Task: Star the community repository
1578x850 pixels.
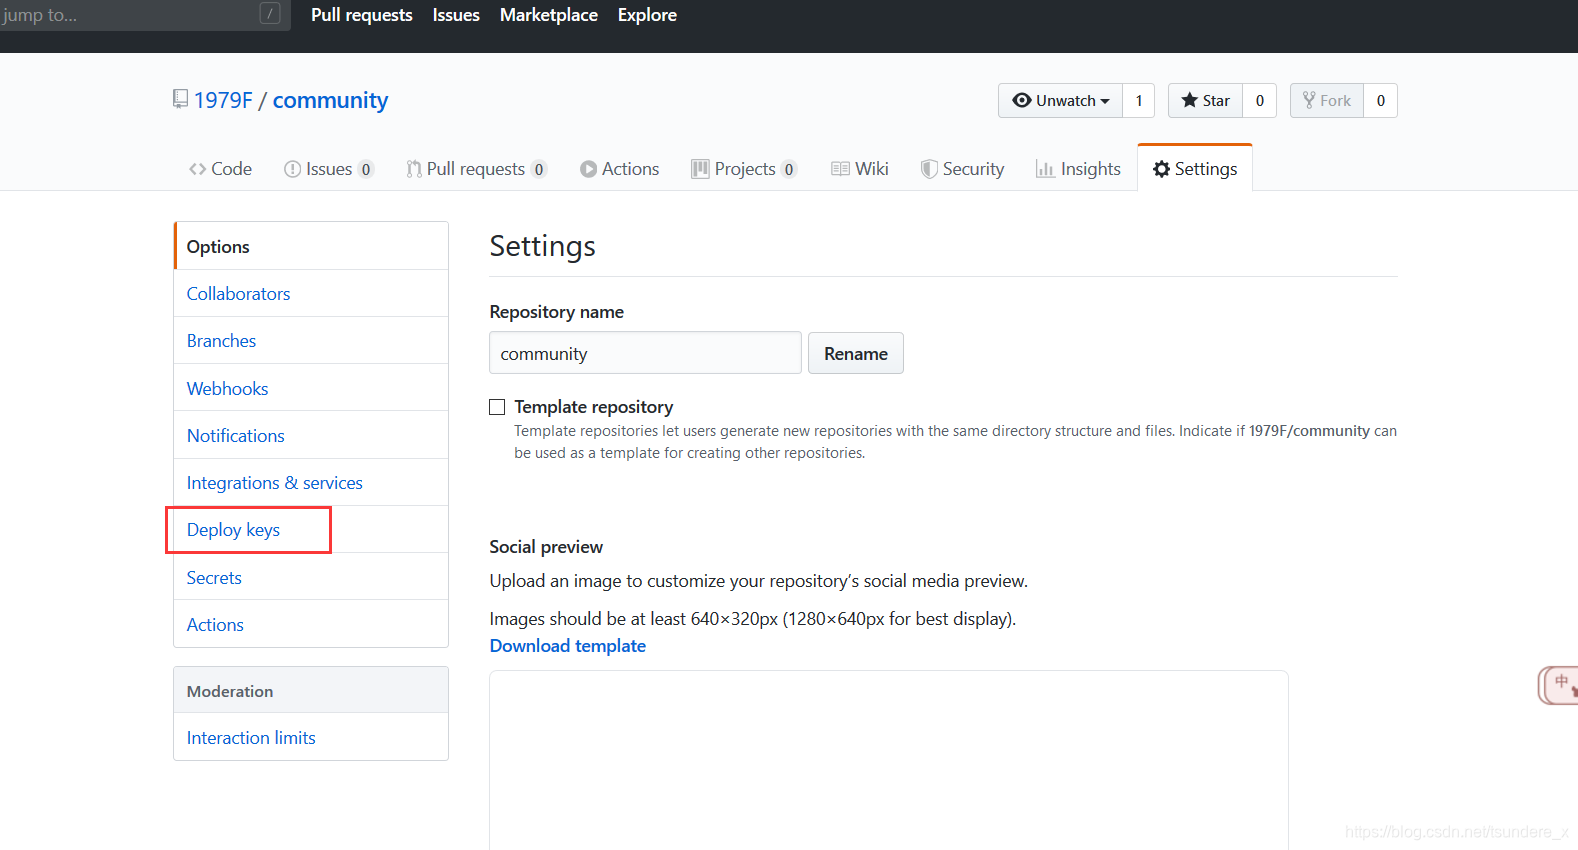Action: [x=1206, y=100]
